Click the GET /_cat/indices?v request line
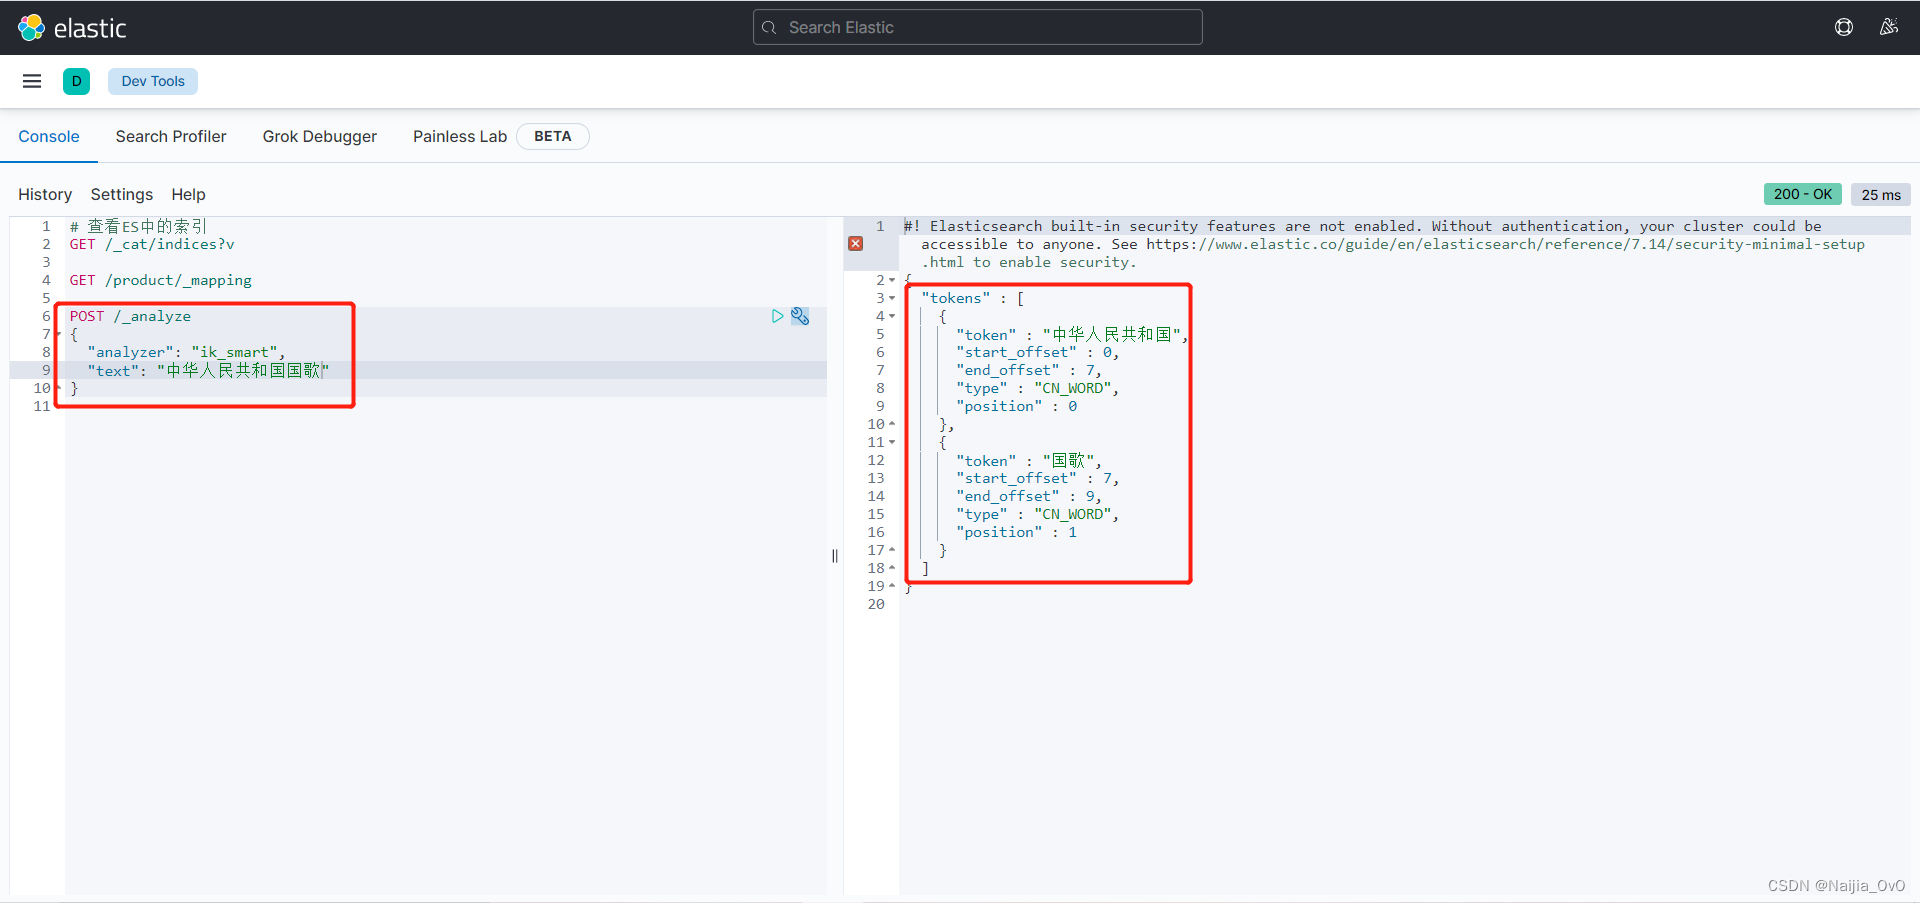 (152, 244)
